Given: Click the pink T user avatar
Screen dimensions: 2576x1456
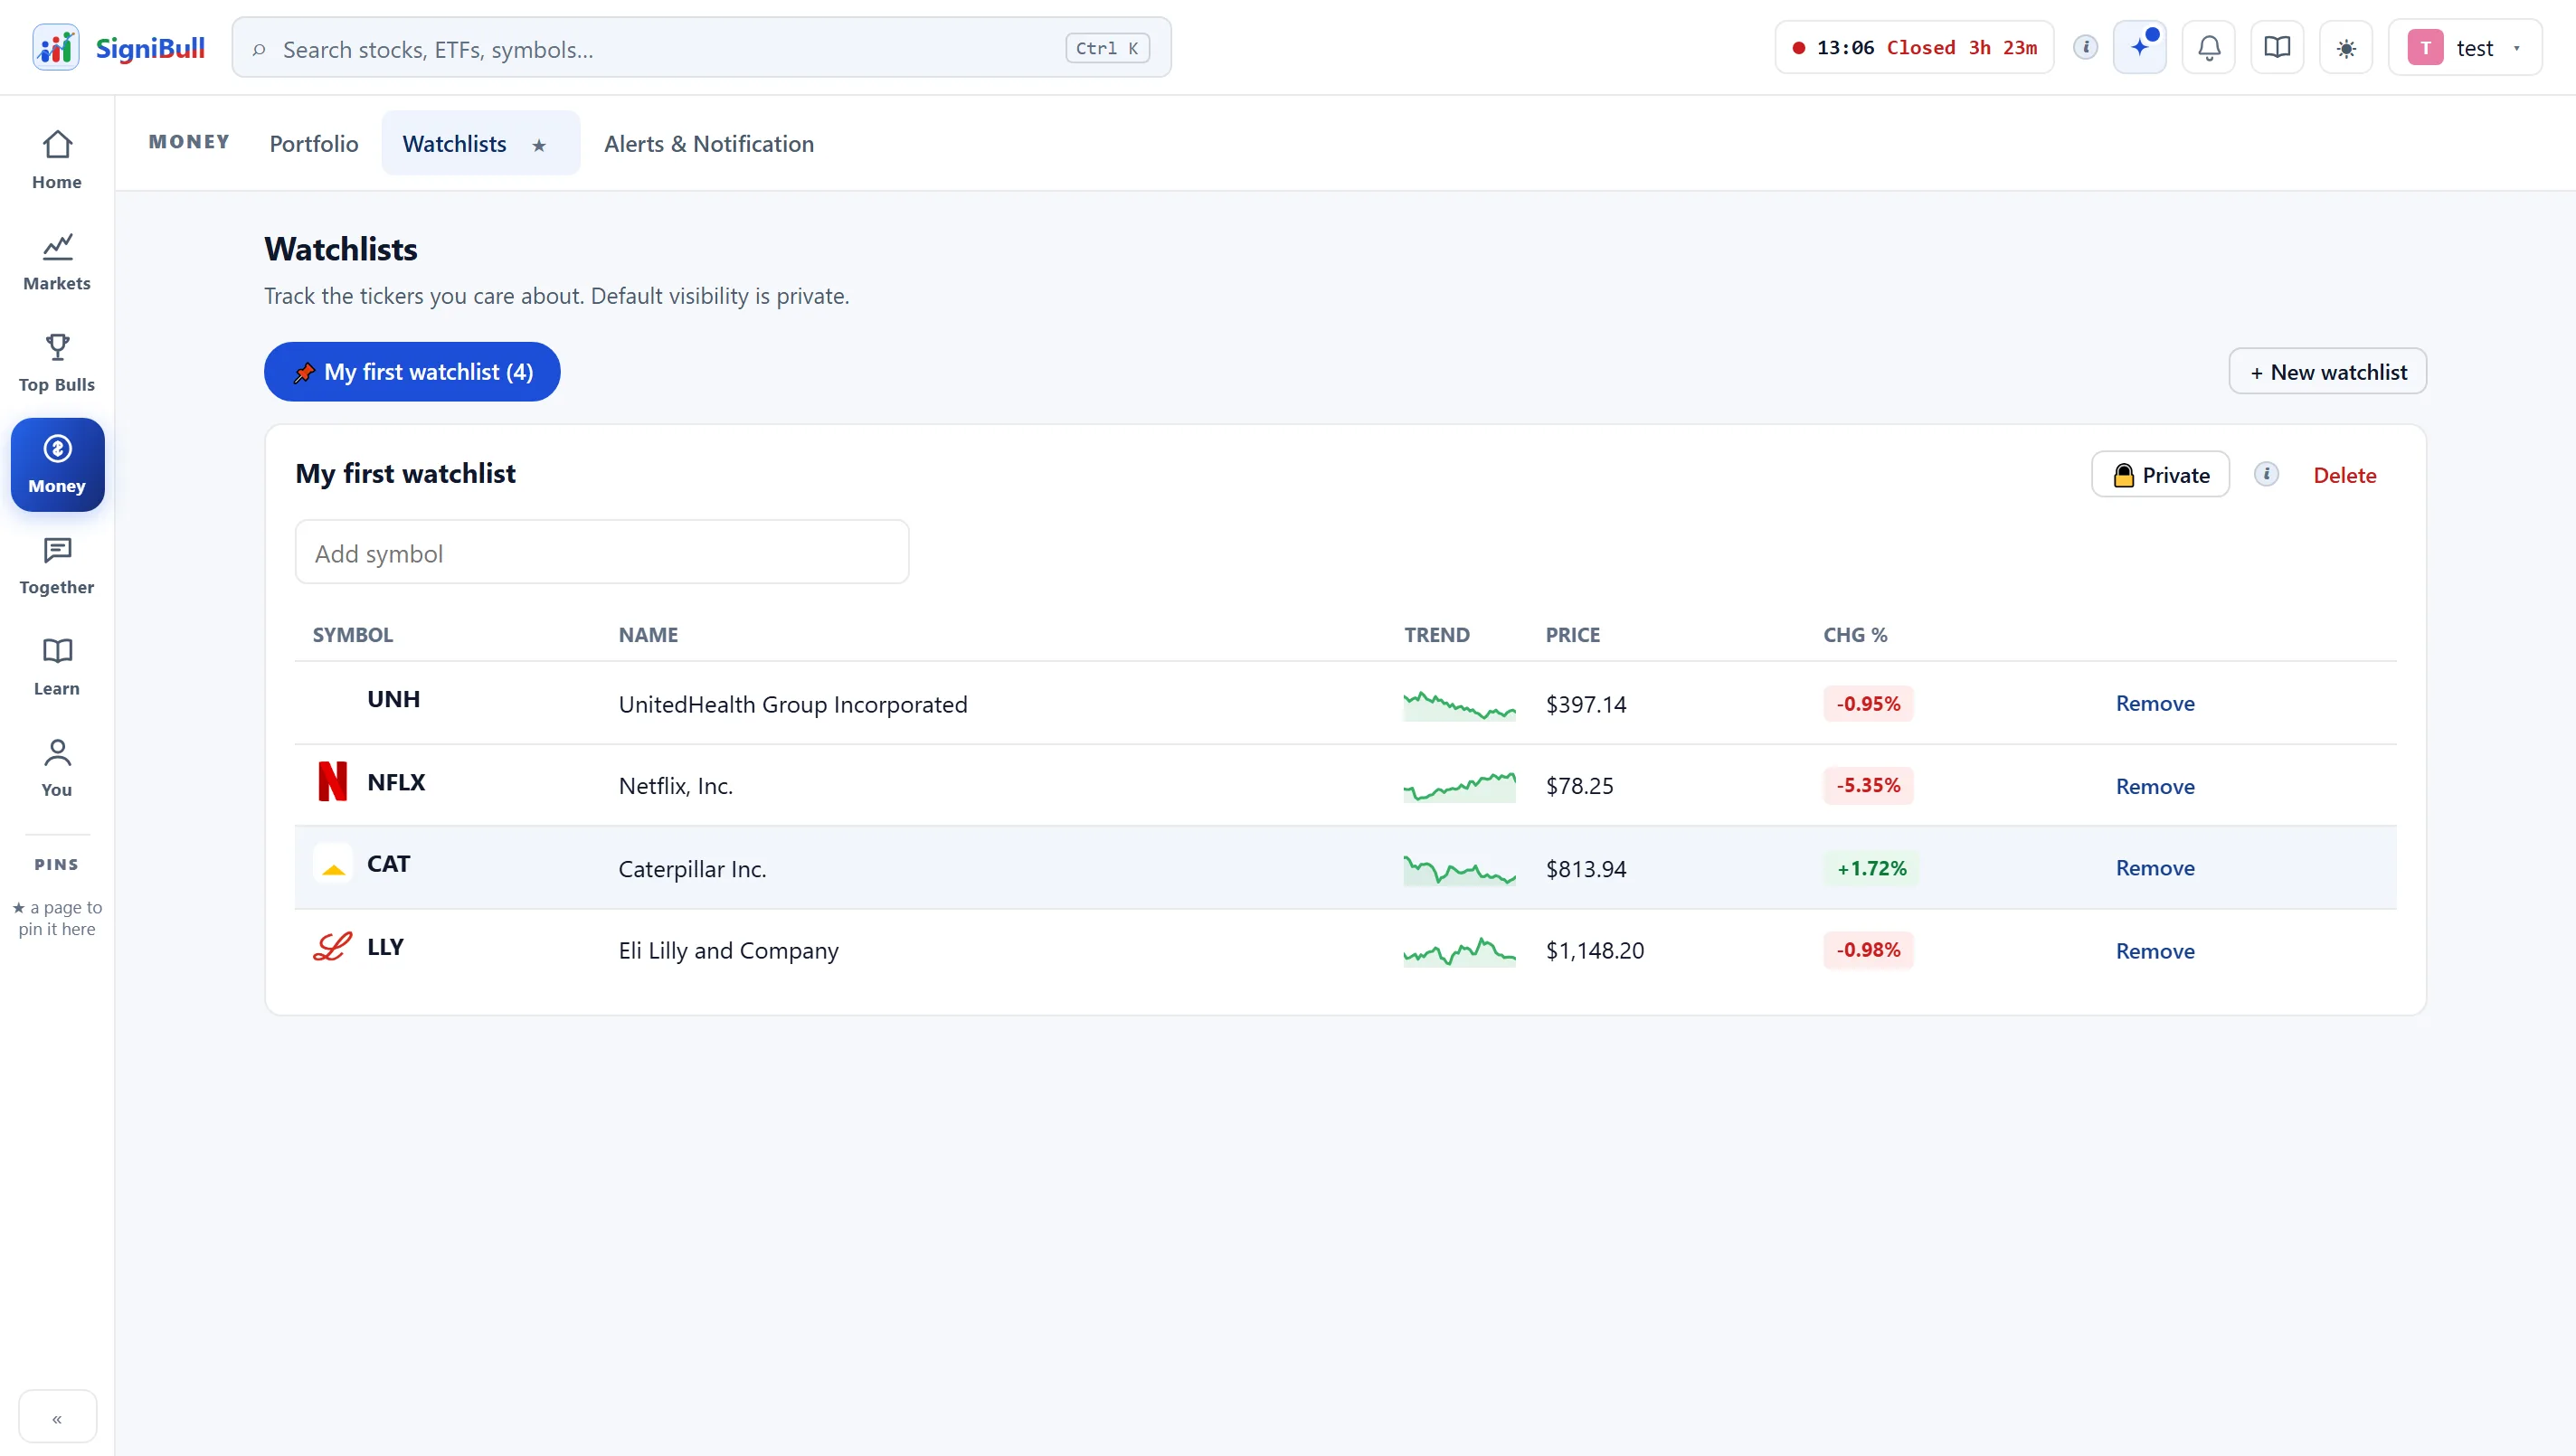Looking at the screenshot, I should pos(2425,47).
